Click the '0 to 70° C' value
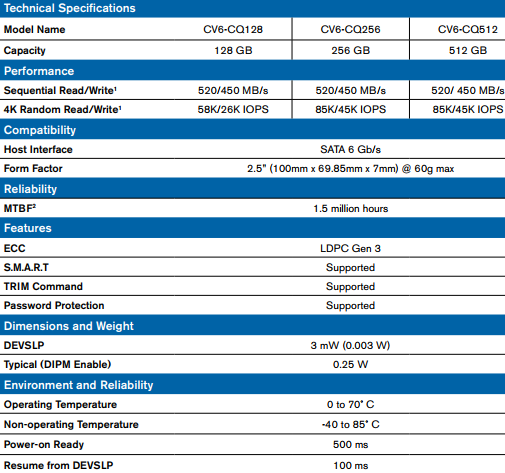This screenshot has height=473, width=505. [350, 404]
